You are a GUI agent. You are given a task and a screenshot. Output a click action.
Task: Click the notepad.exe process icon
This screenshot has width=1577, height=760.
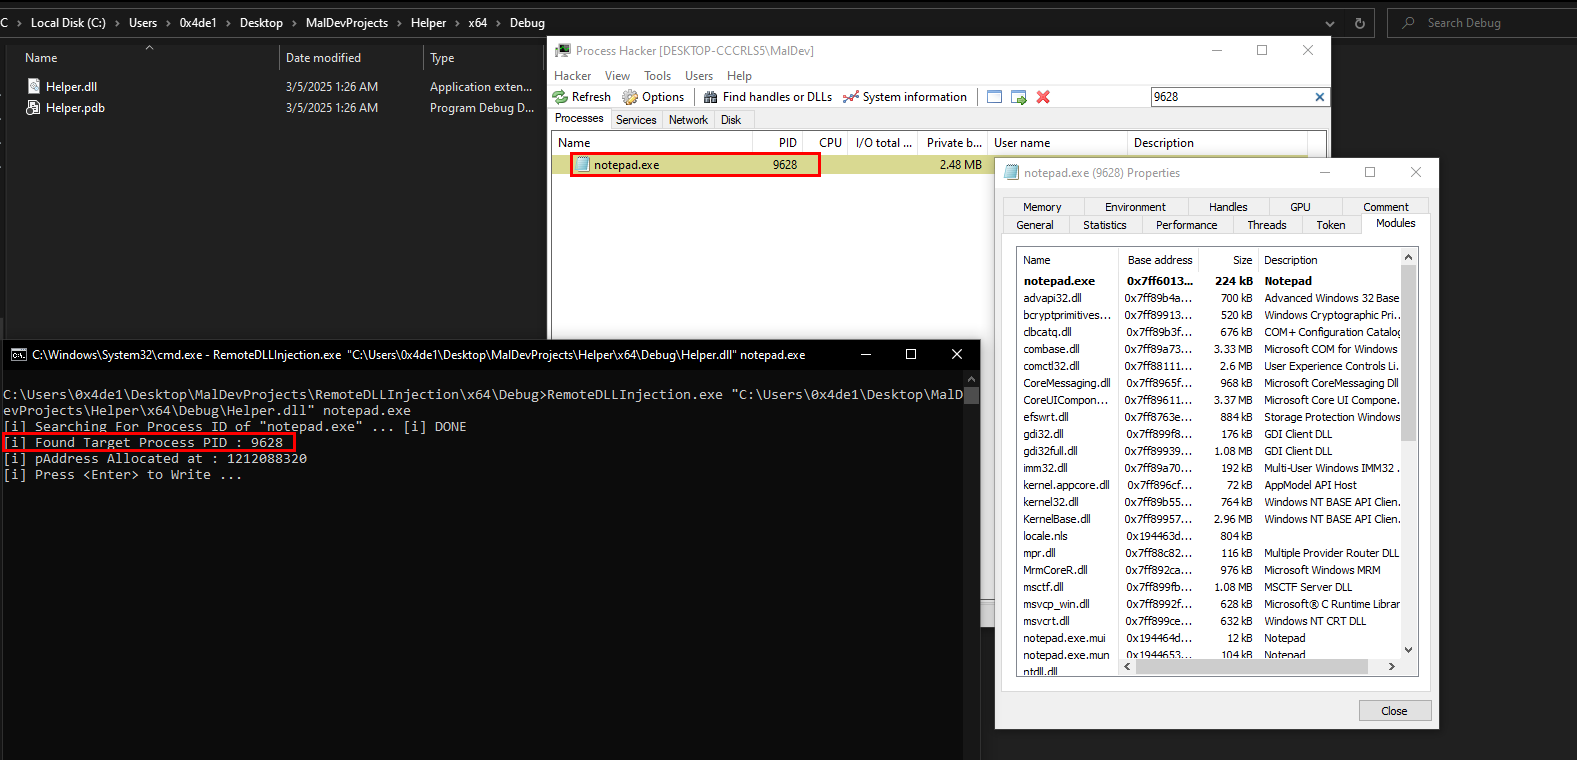tap(583, 165)
